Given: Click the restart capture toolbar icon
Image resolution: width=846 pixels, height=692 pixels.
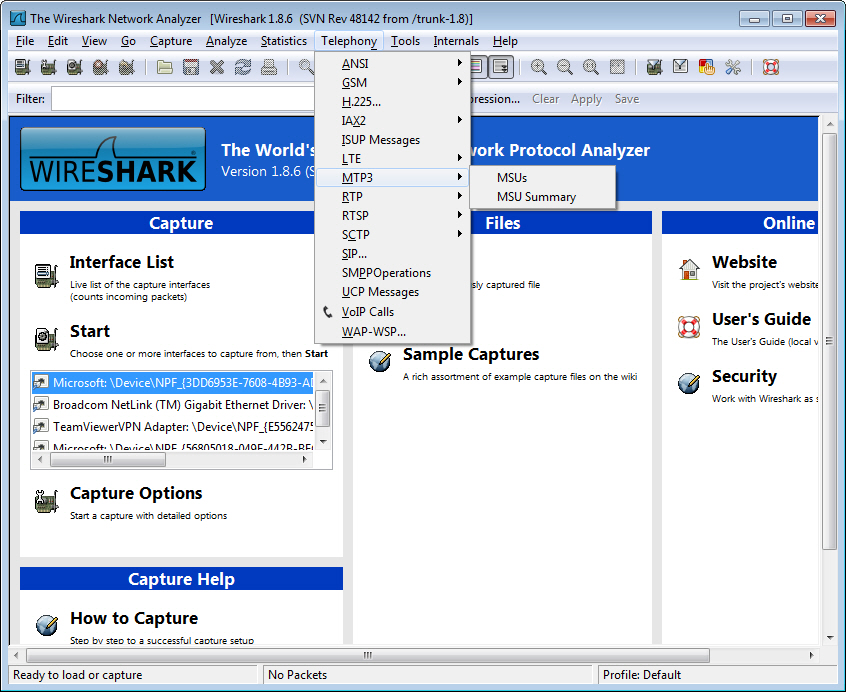Looking at the screenshot, I should 126,67.
